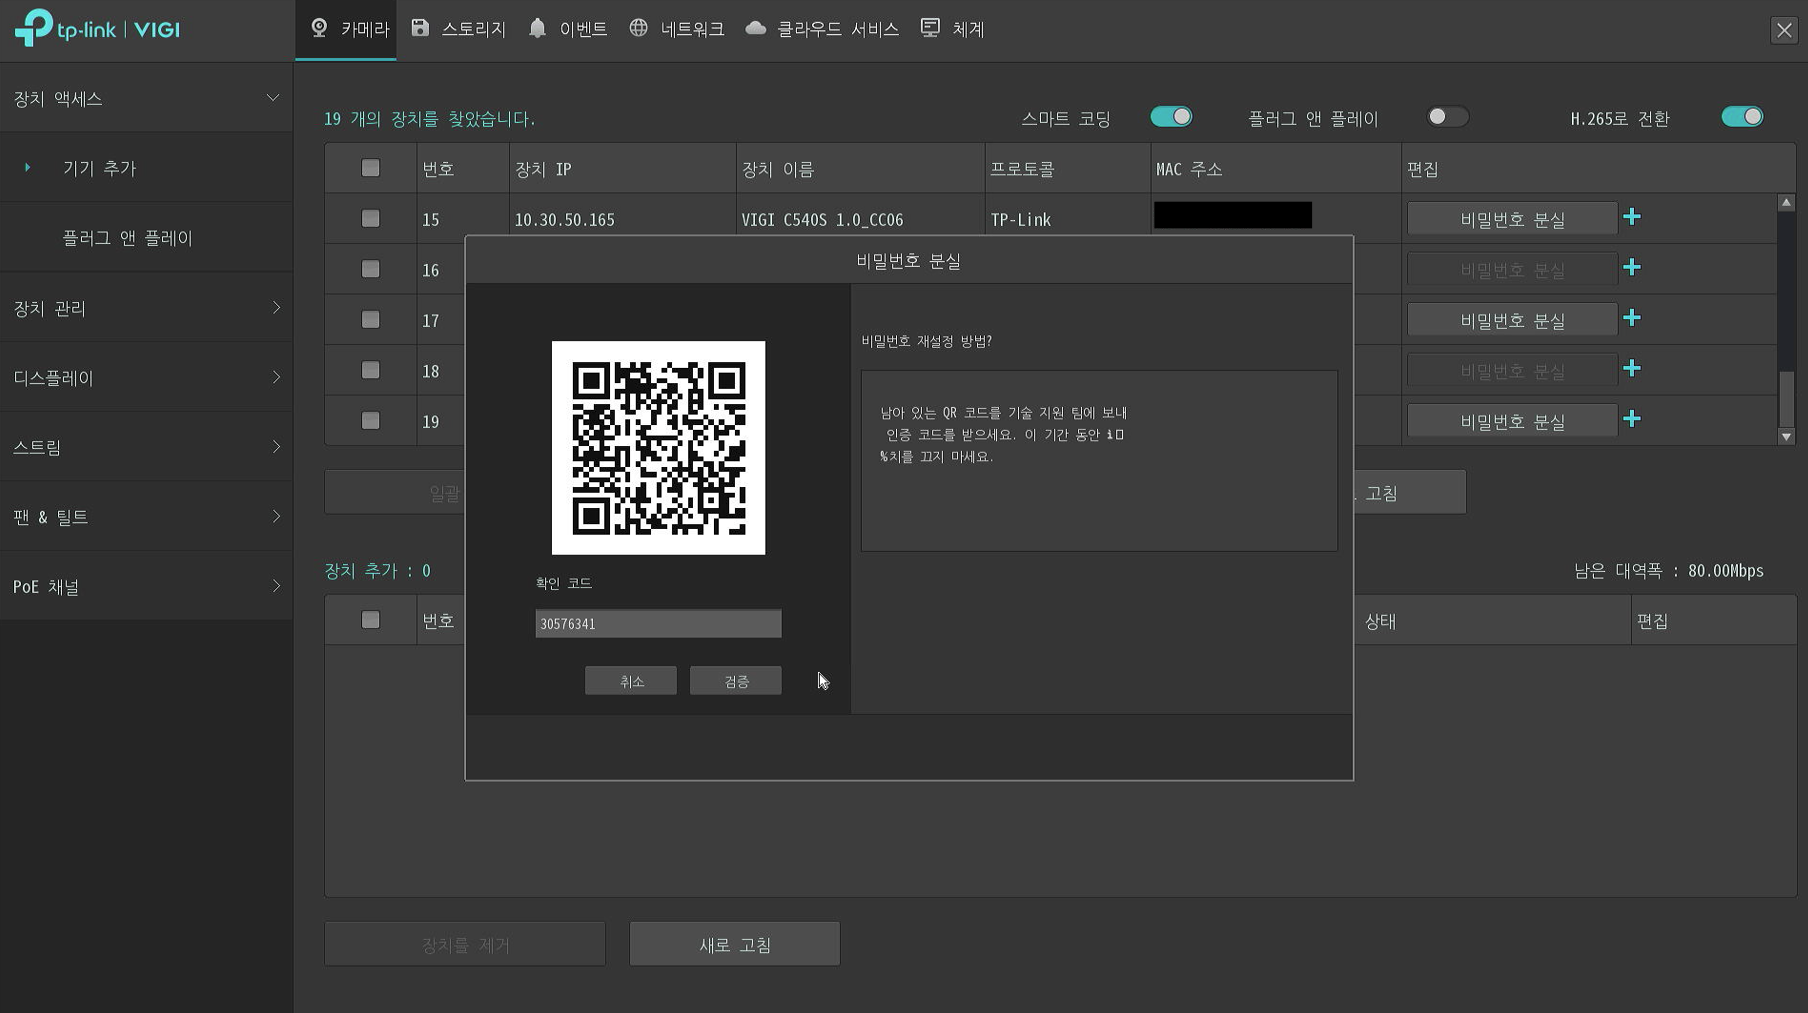1808x1013 pixels.
Task: Expand 팬 & 틸트 sidebar section
Action: (x=146, y=516)
